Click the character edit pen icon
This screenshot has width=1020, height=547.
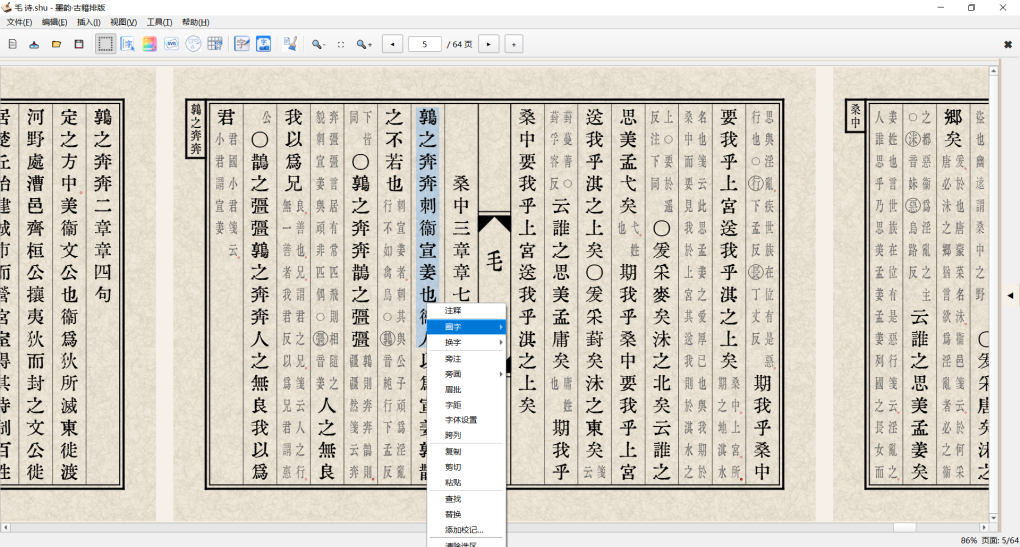coord(242,44)
